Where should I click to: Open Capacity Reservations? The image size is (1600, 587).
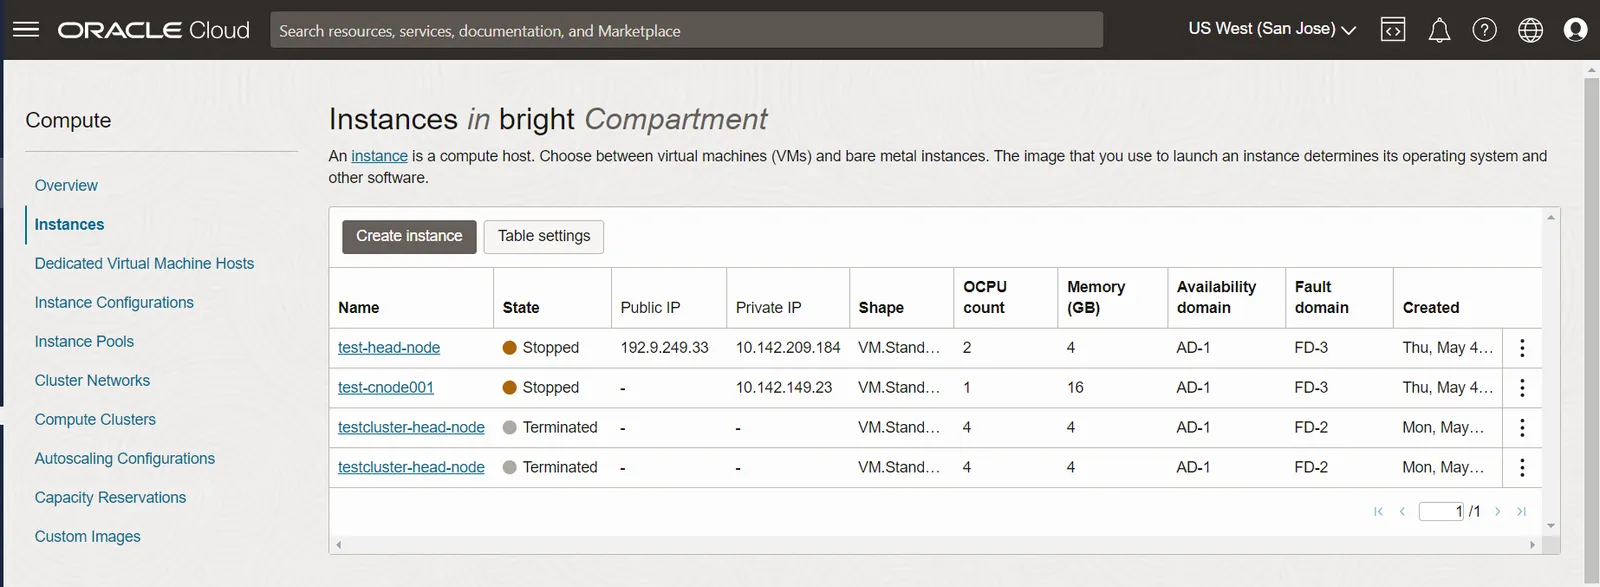(110, 498)
